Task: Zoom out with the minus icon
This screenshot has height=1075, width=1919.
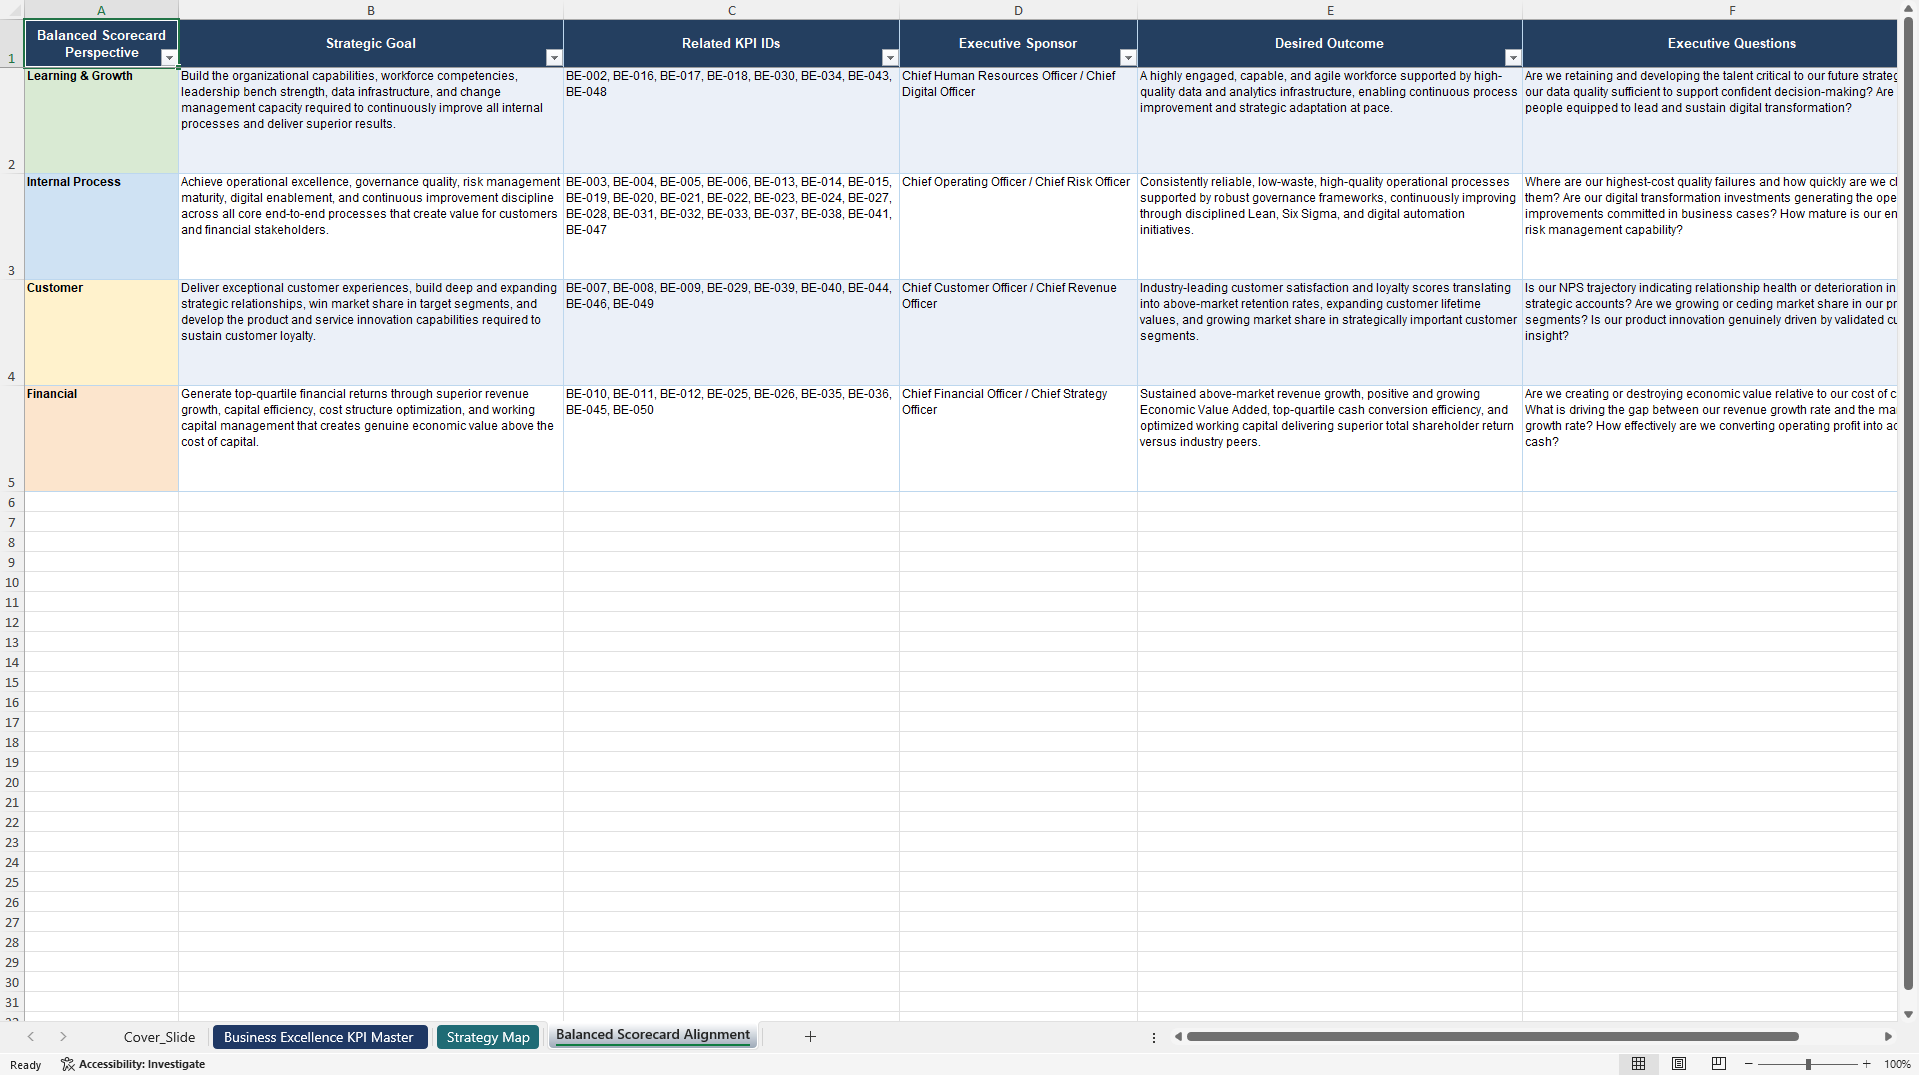Action: pyautogui.click(x=1749, y=1064)
